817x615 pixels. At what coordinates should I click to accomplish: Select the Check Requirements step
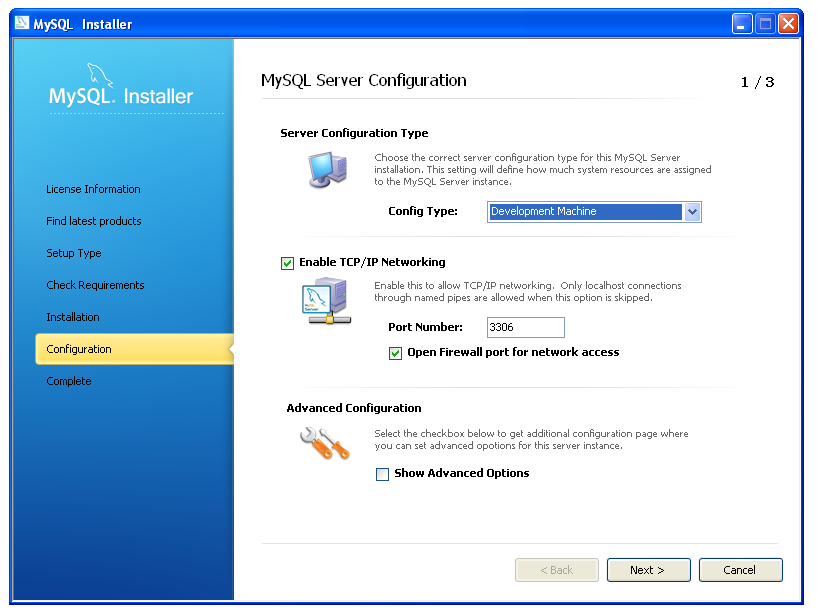(95, 285)
